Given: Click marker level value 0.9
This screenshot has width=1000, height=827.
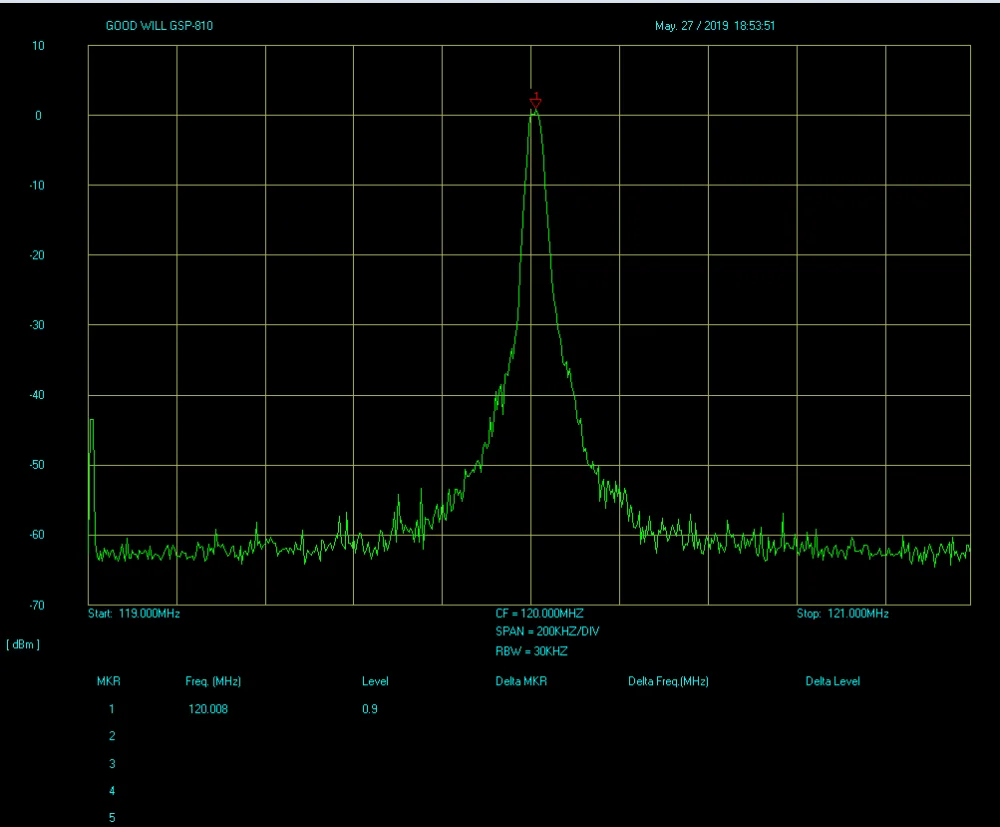Looking at the screenshot, I should pos(370,709).
